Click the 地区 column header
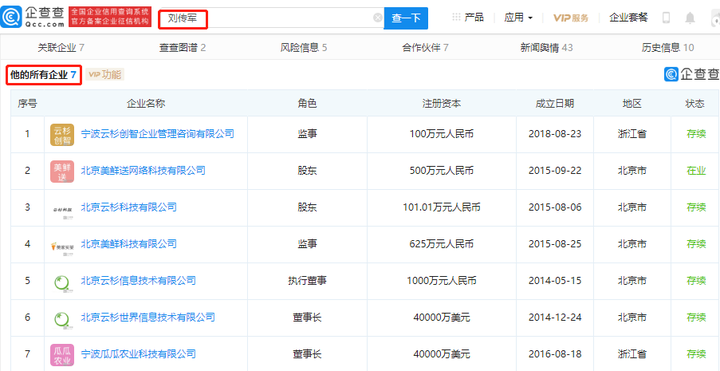The height and width of the screenshot is (371, 720). [632, 103]
